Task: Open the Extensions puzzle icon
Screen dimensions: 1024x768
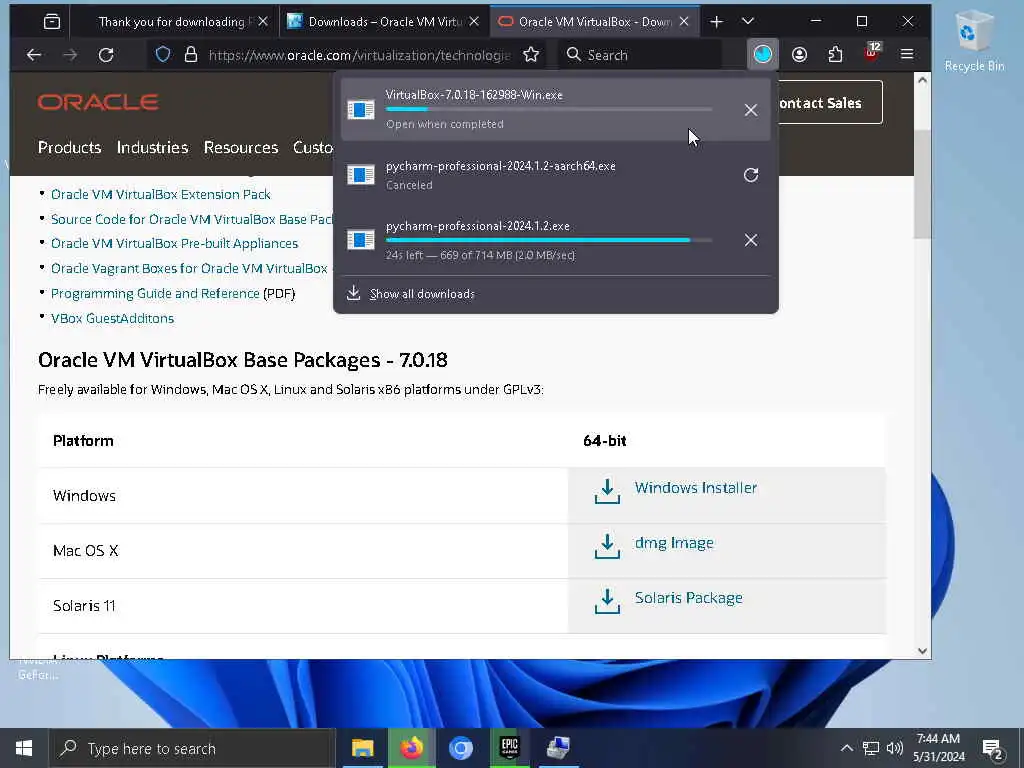Action: pyautogui.click(x=835, y=55)
